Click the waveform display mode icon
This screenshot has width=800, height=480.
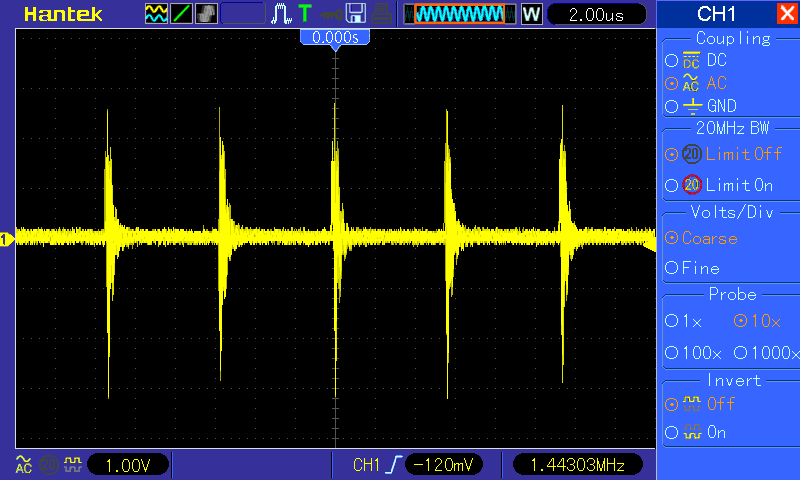[156, 14]
